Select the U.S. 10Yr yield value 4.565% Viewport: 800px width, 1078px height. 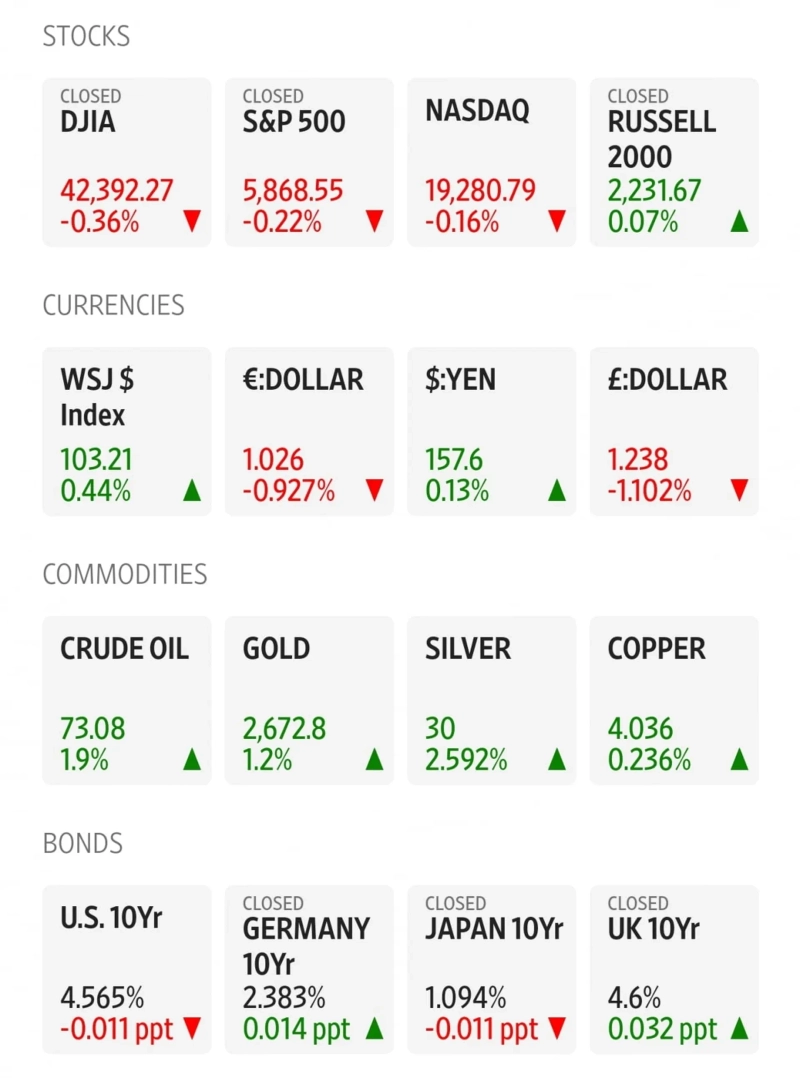[x=102, y=998]
